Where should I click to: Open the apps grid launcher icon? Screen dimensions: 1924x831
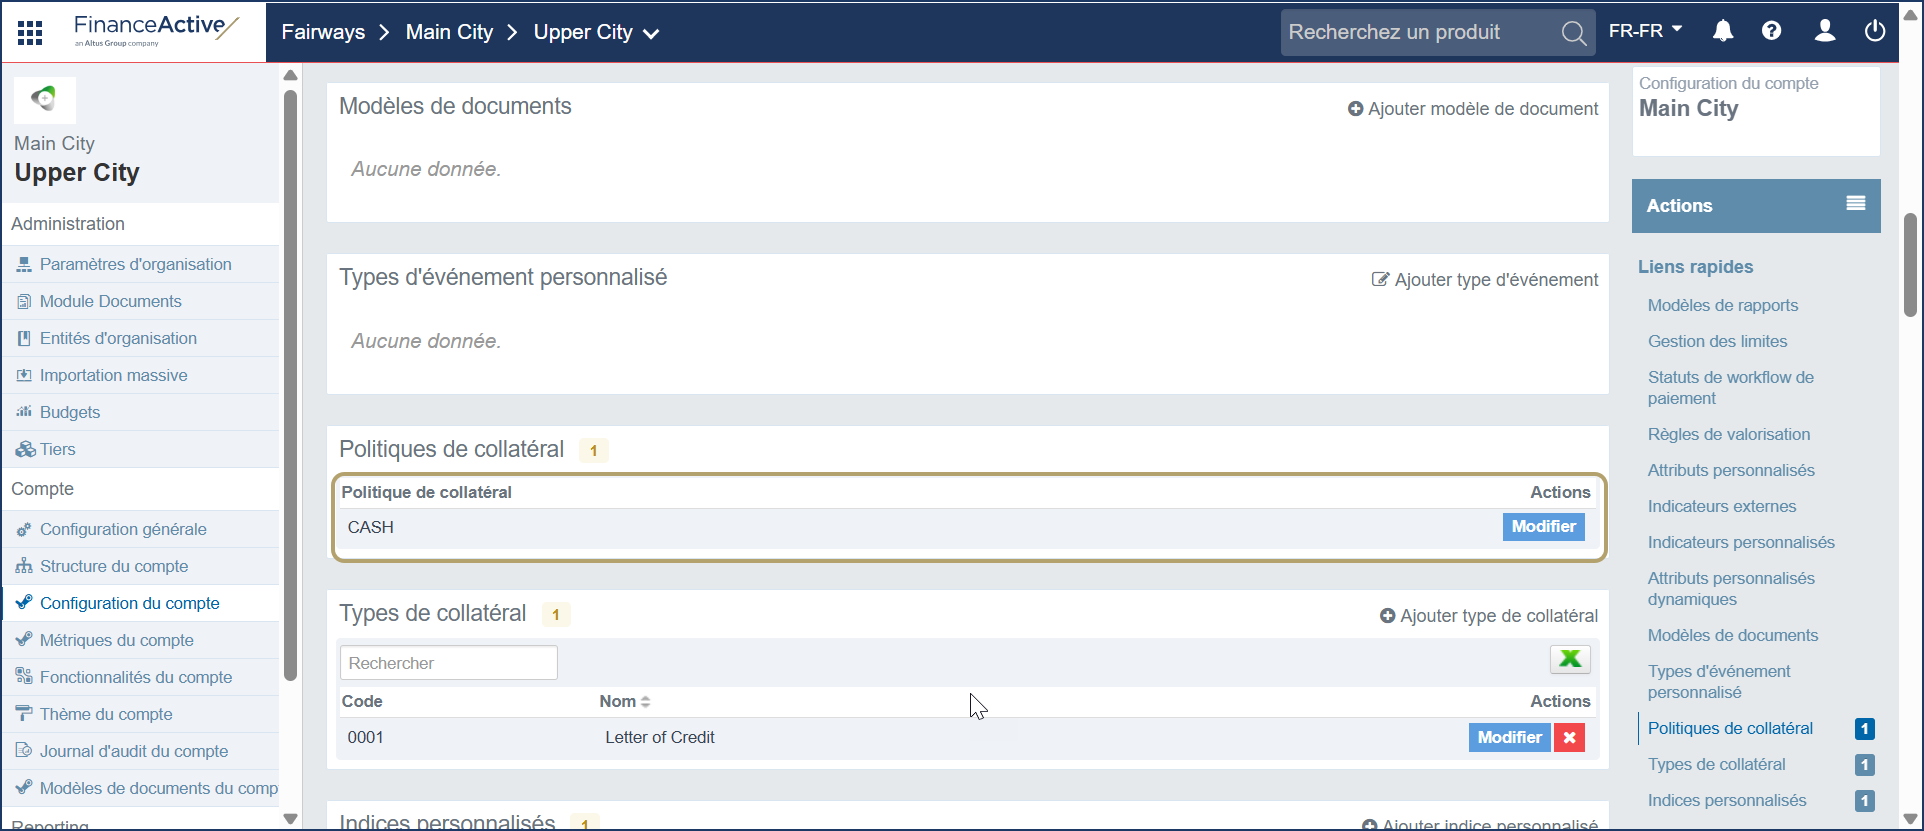tap(30, 32)
